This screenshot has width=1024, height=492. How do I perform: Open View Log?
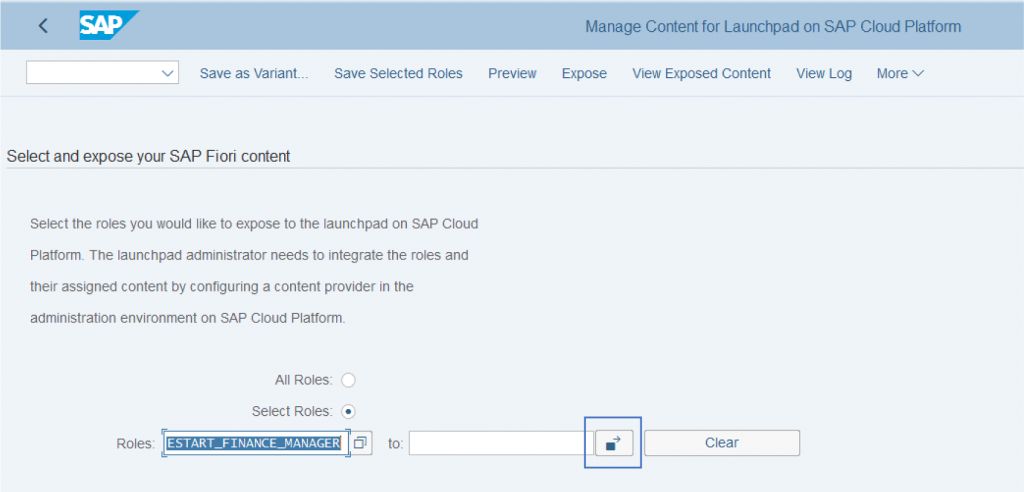tap(824, 73)
